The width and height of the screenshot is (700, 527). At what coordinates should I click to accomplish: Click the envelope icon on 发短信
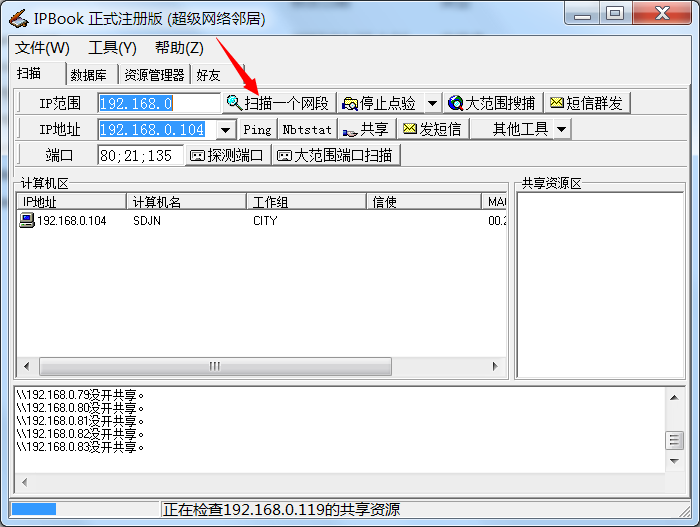pyautogui.click(x=410, y=129)
